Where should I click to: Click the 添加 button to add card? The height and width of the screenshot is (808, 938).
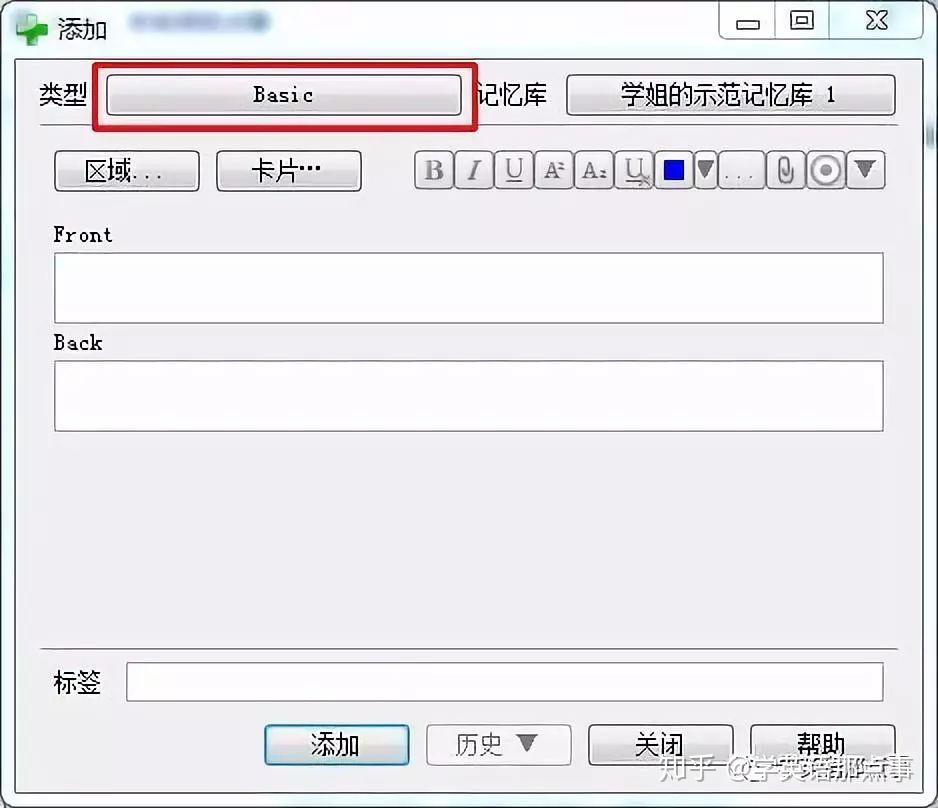[x=337, y=745]
